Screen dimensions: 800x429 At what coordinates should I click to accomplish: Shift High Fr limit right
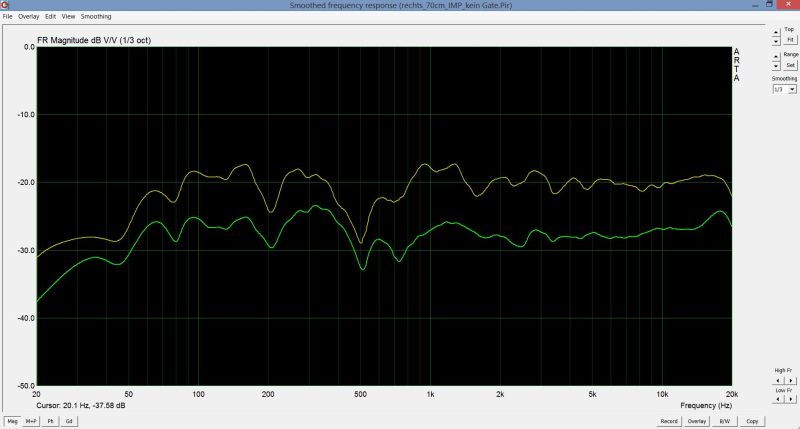790,381
